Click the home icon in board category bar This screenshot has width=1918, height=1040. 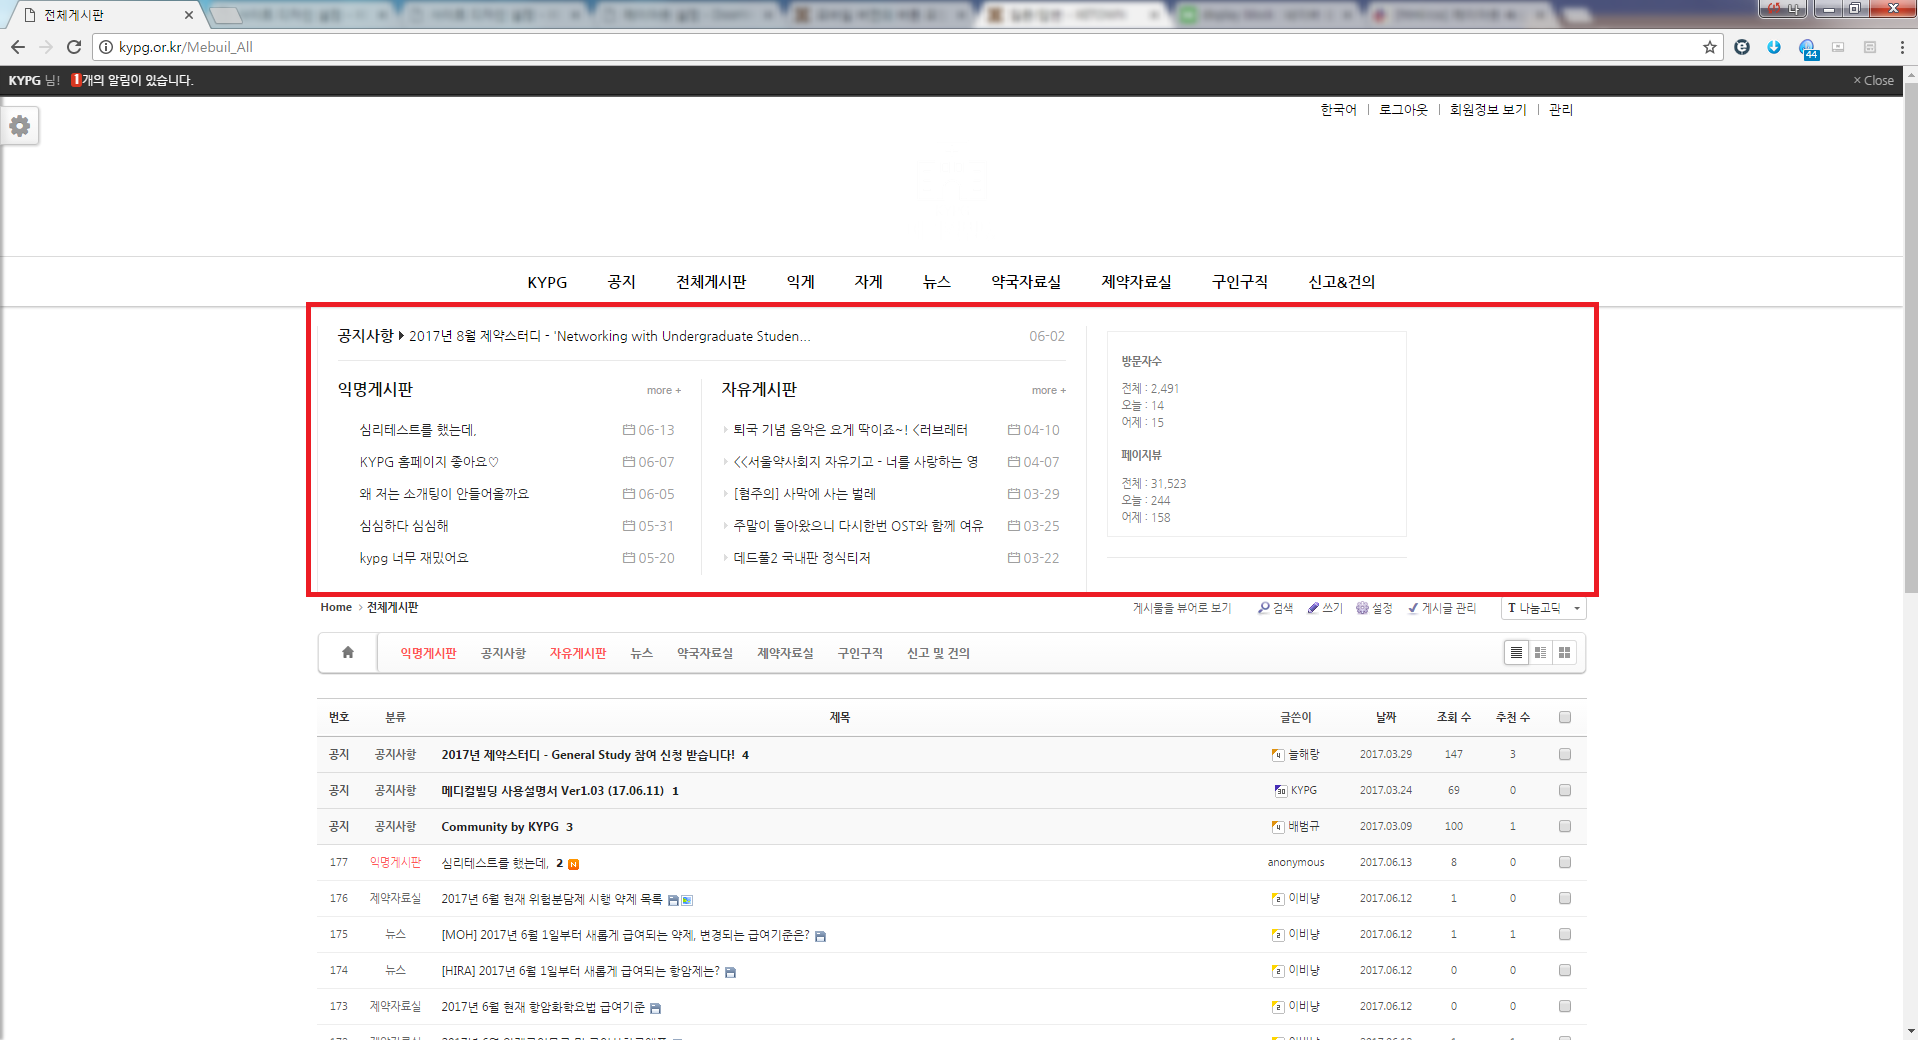click(x=348, y=653)
